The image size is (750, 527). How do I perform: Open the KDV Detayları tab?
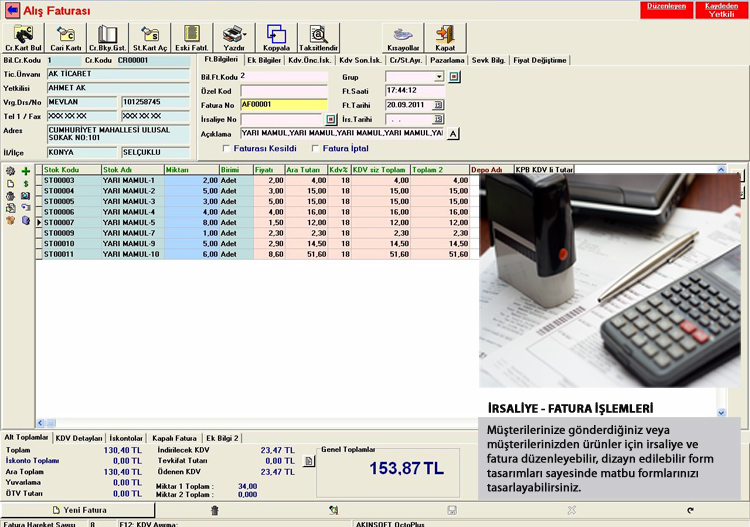(79, 438)
